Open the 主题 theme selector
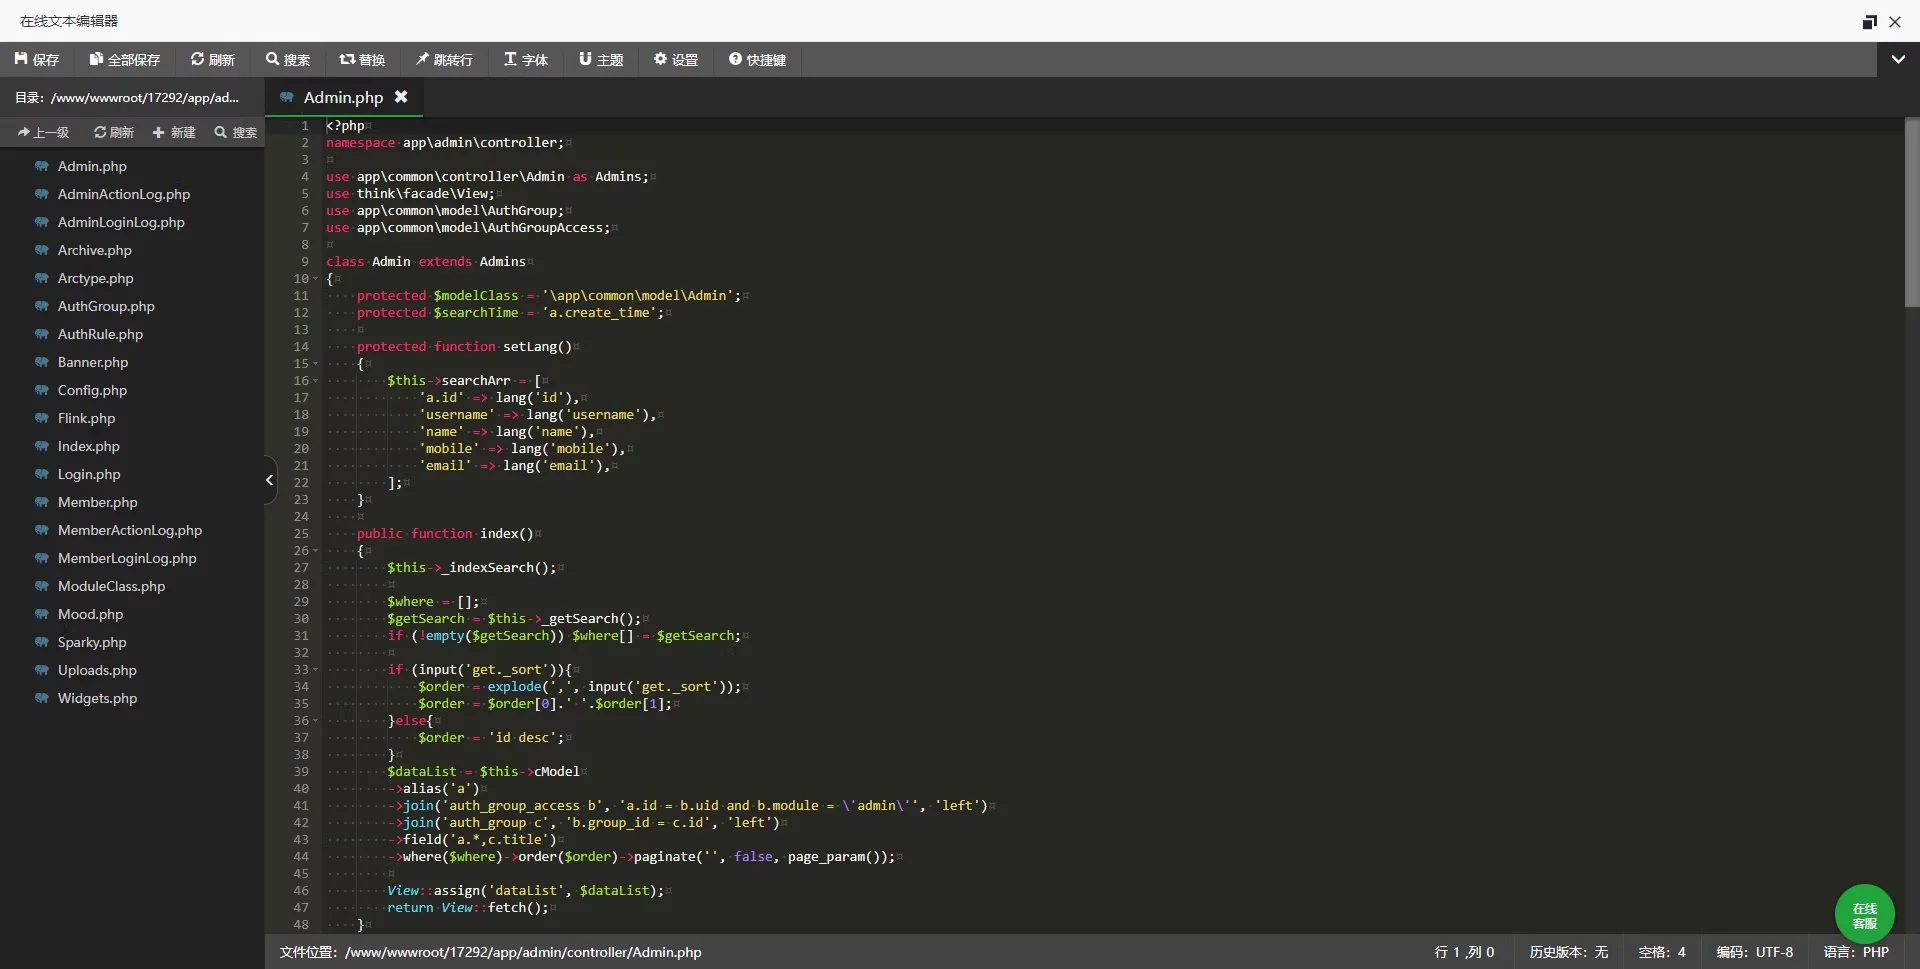 [x=601, y=60]
